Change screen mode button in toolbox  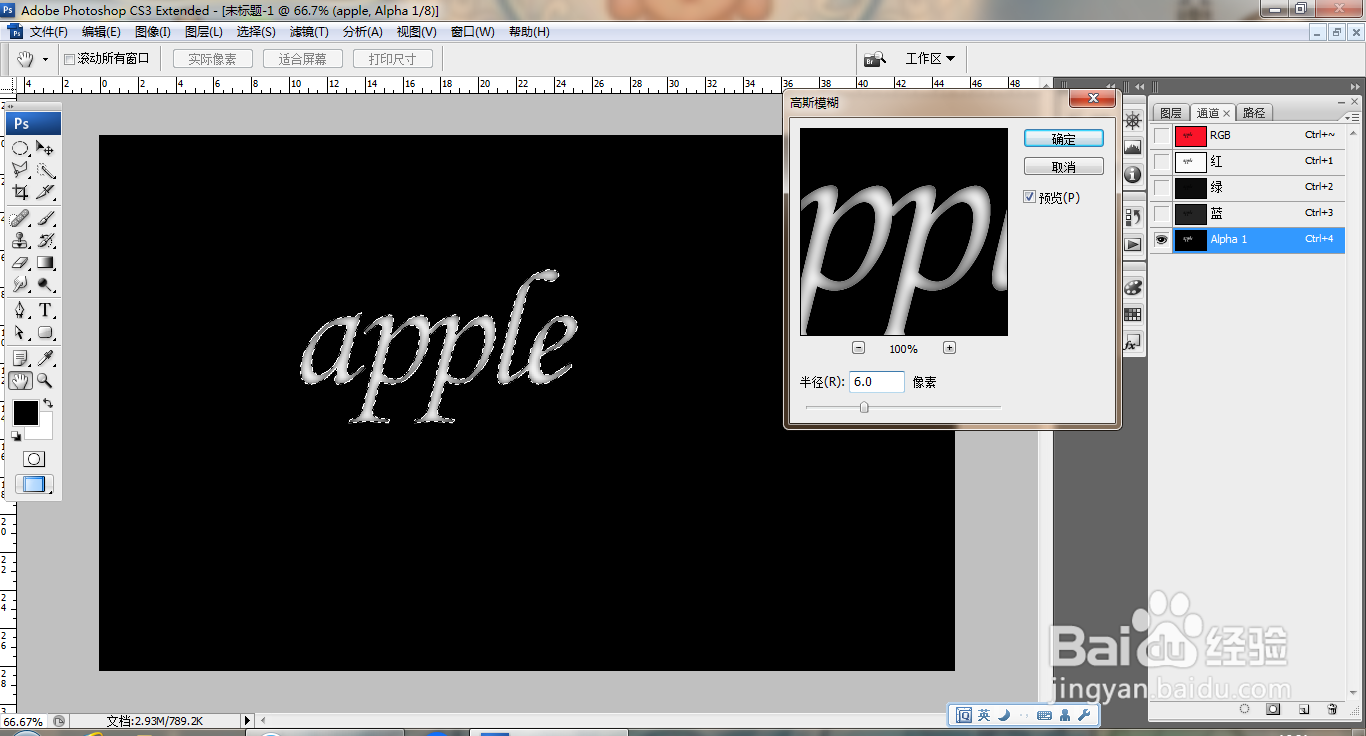point(34,485)
